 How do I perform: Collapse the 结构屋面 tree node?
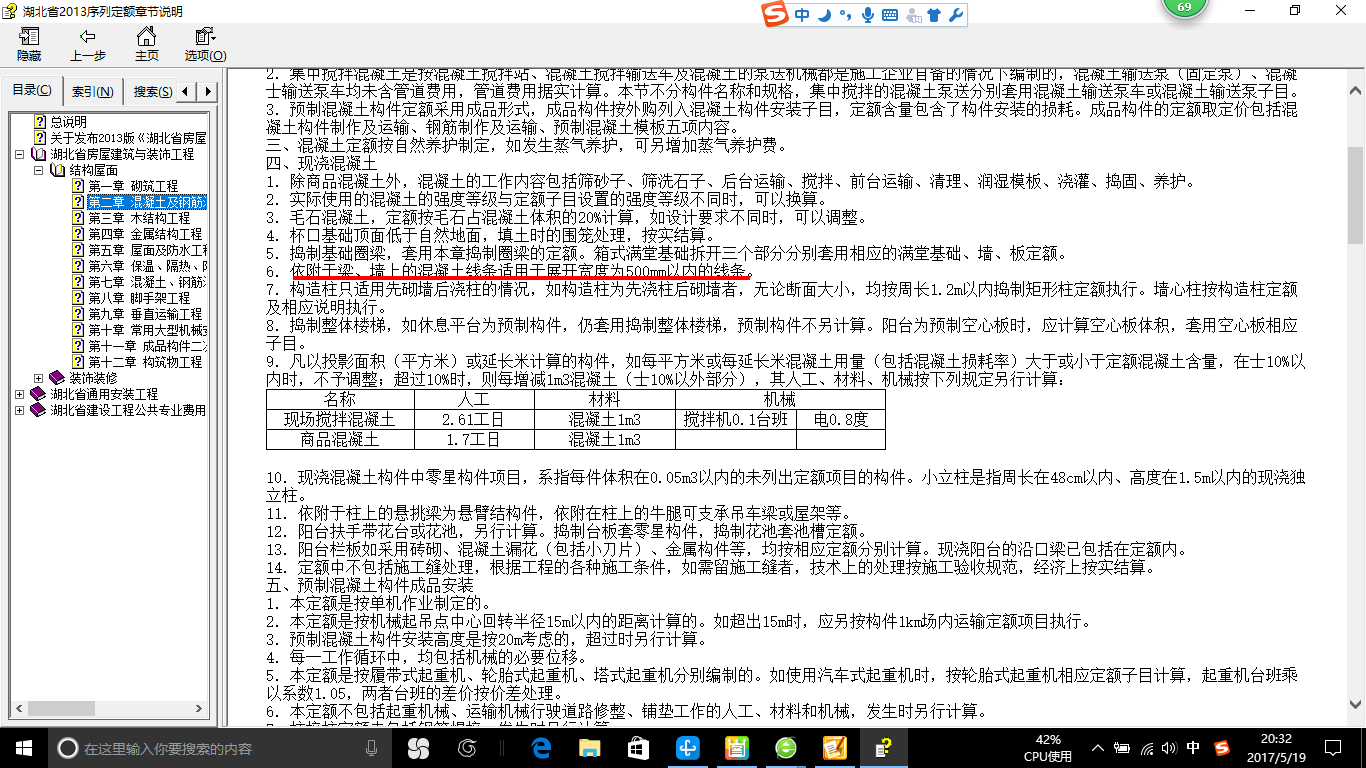[x=38, y=171]
